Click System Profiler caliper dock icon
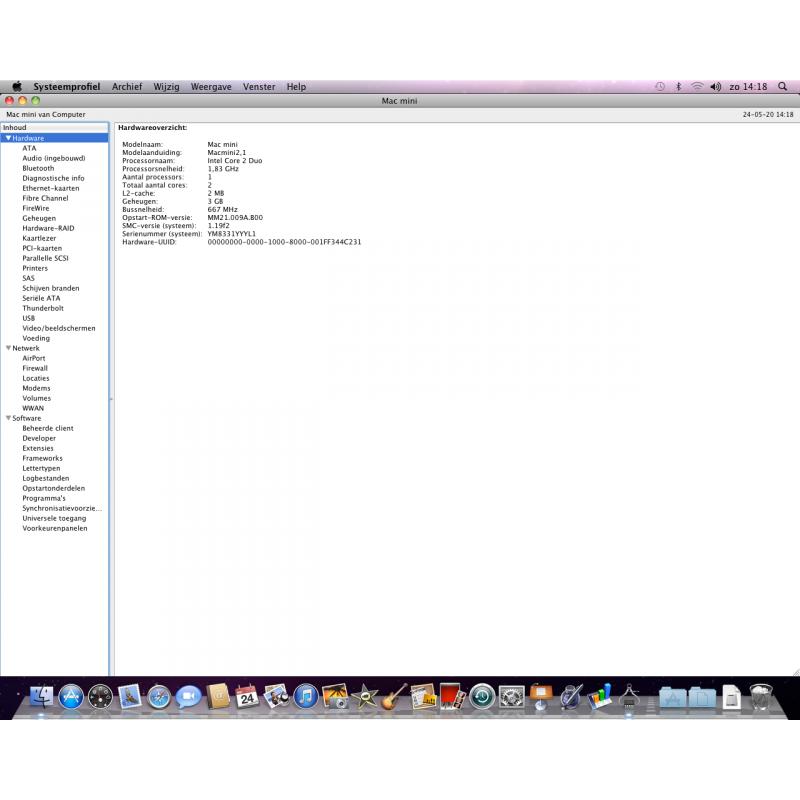This screenshot has width=800, height=800. point(629,697)
